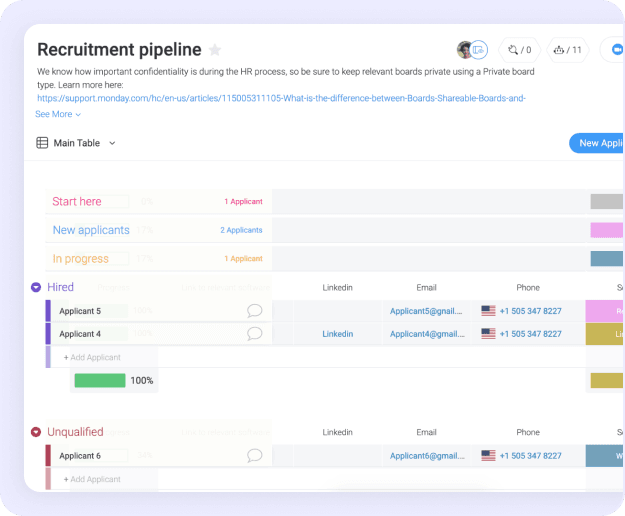Open the conversation bubble for Applicant 5
Screen dimensions: 625x516
click(x=255, y=311)
